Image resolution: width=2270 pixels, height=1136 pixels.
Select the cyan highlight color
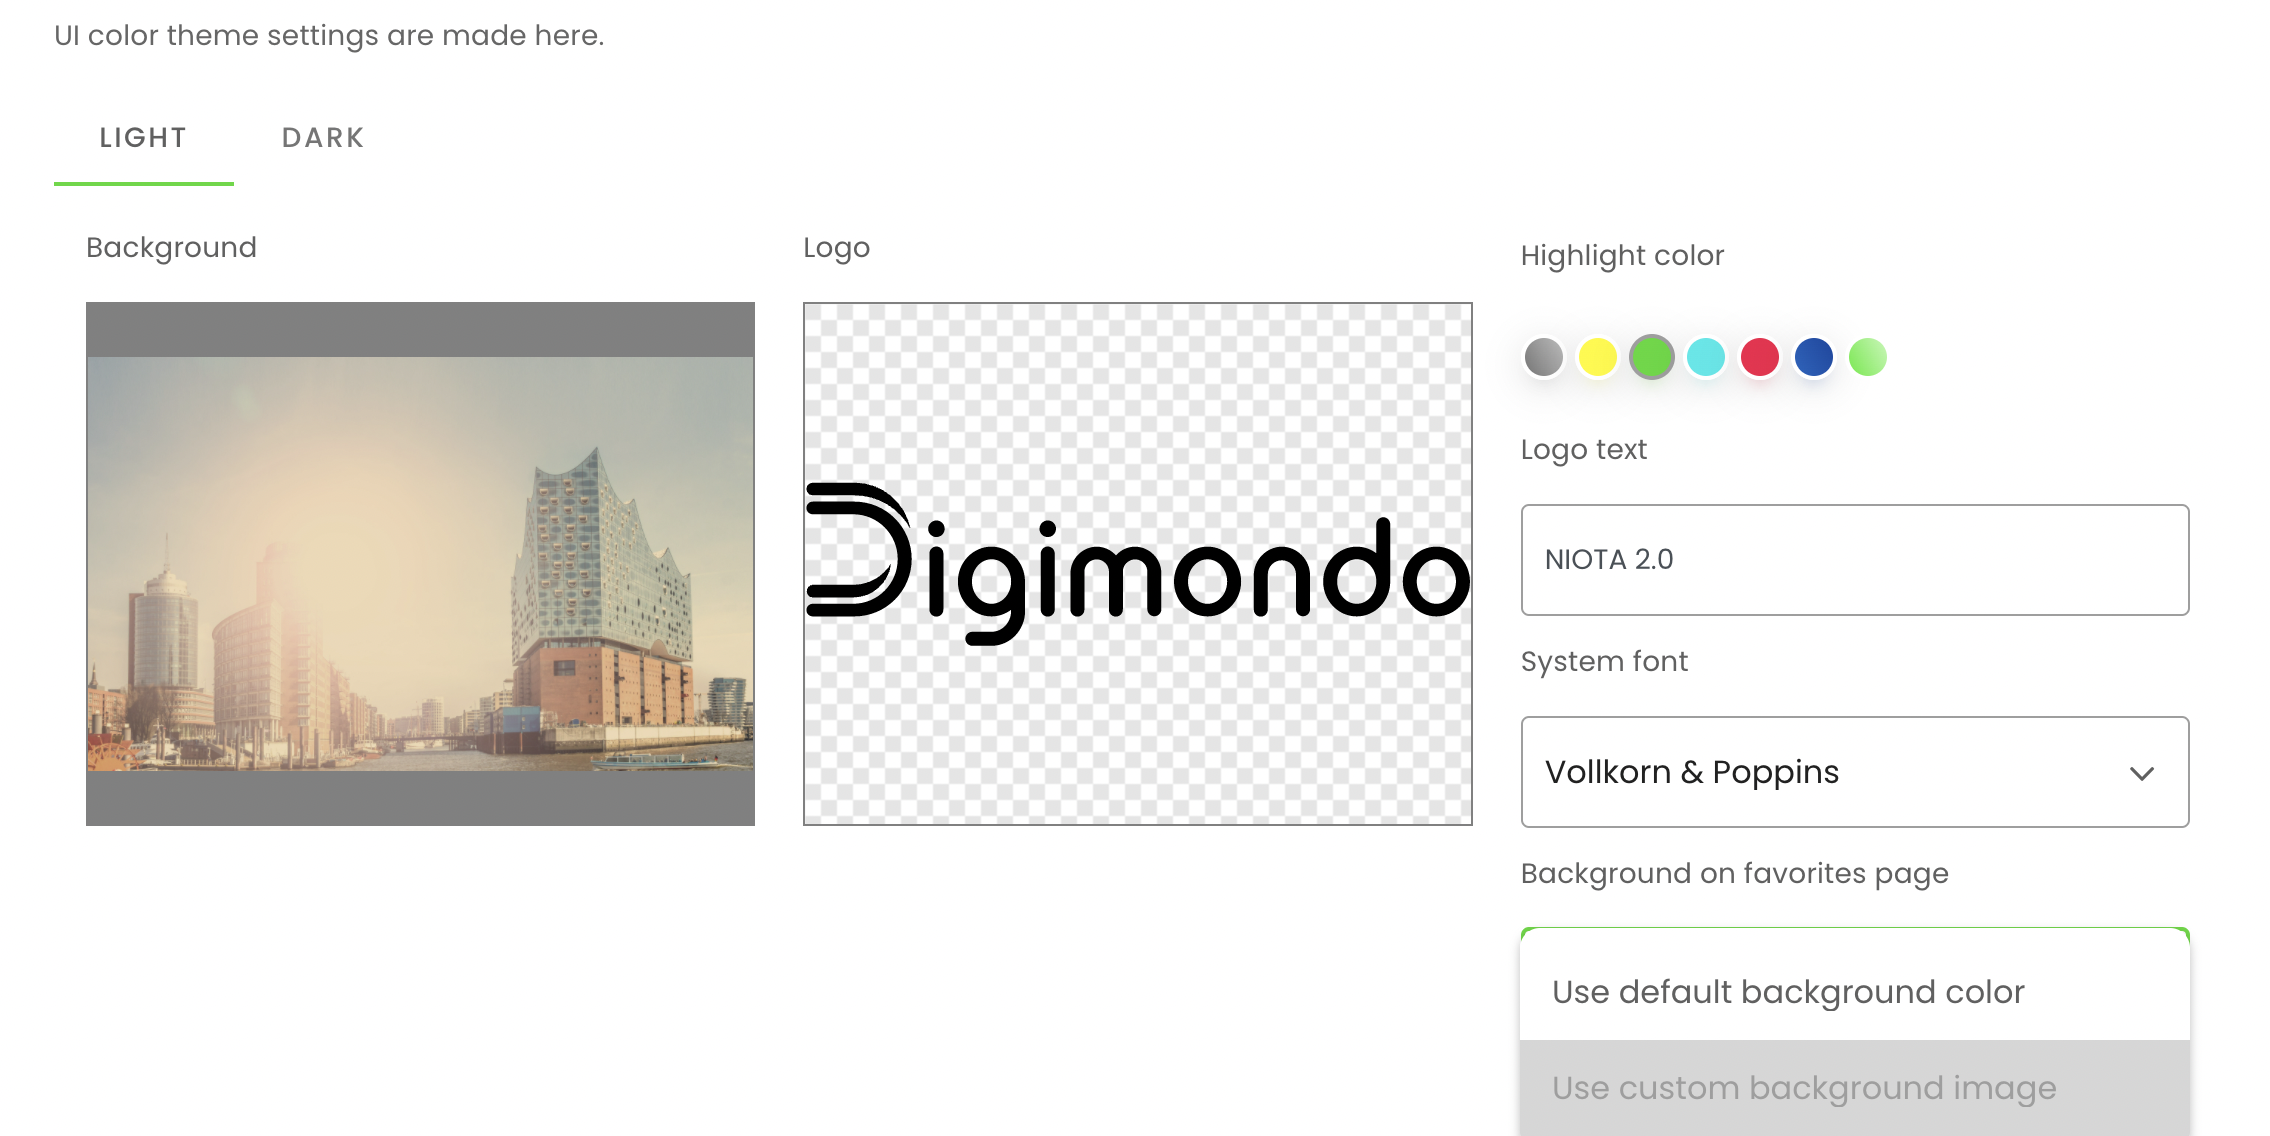pyautogui.click(x=1705, y=357)
